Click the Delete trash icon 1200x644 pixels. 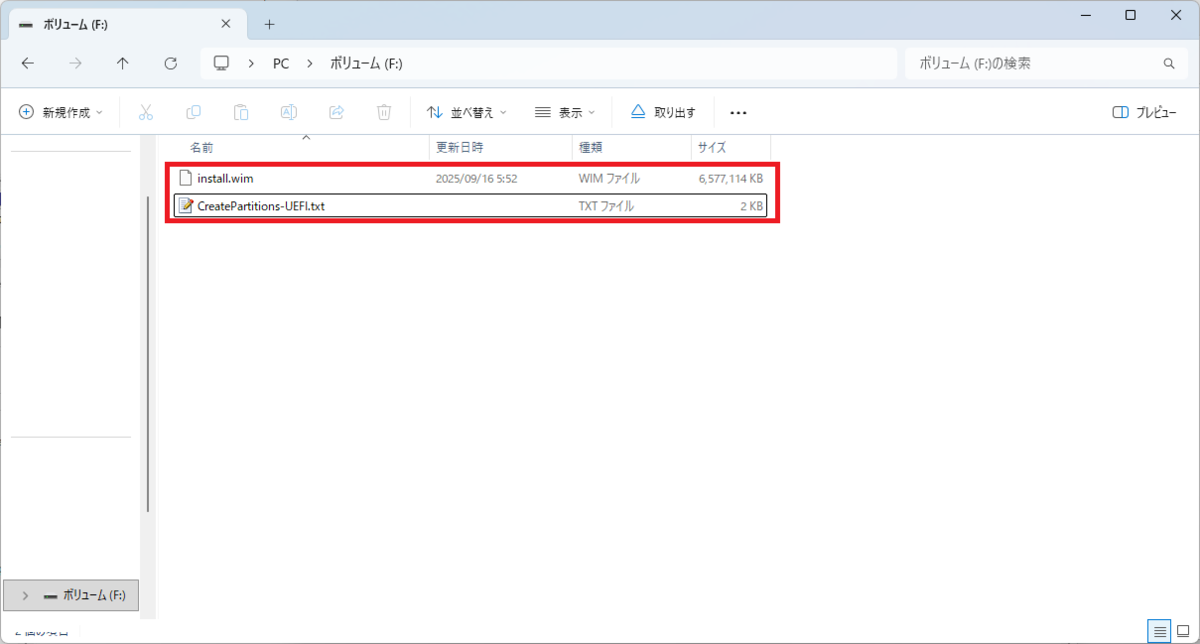click(x=384, y=112)
